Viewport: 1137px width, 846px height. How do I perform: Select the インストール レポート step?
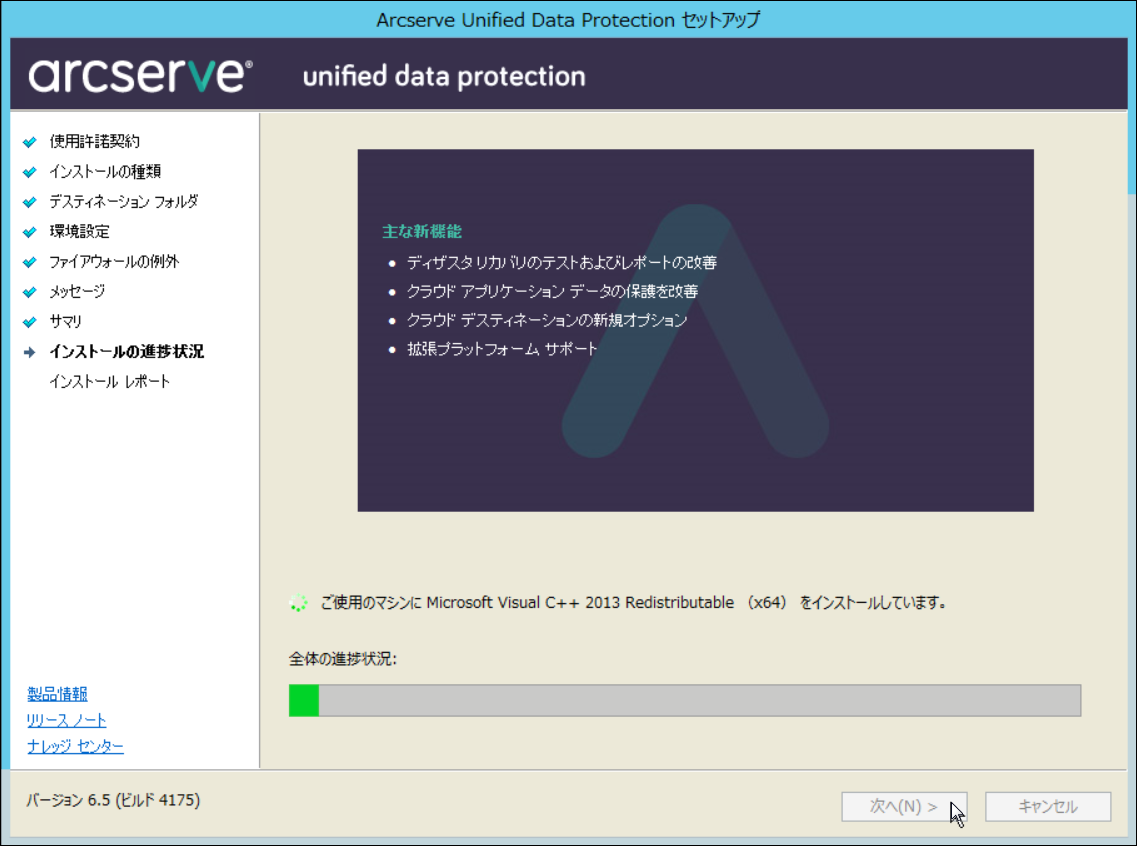click(x=109, y=382)
